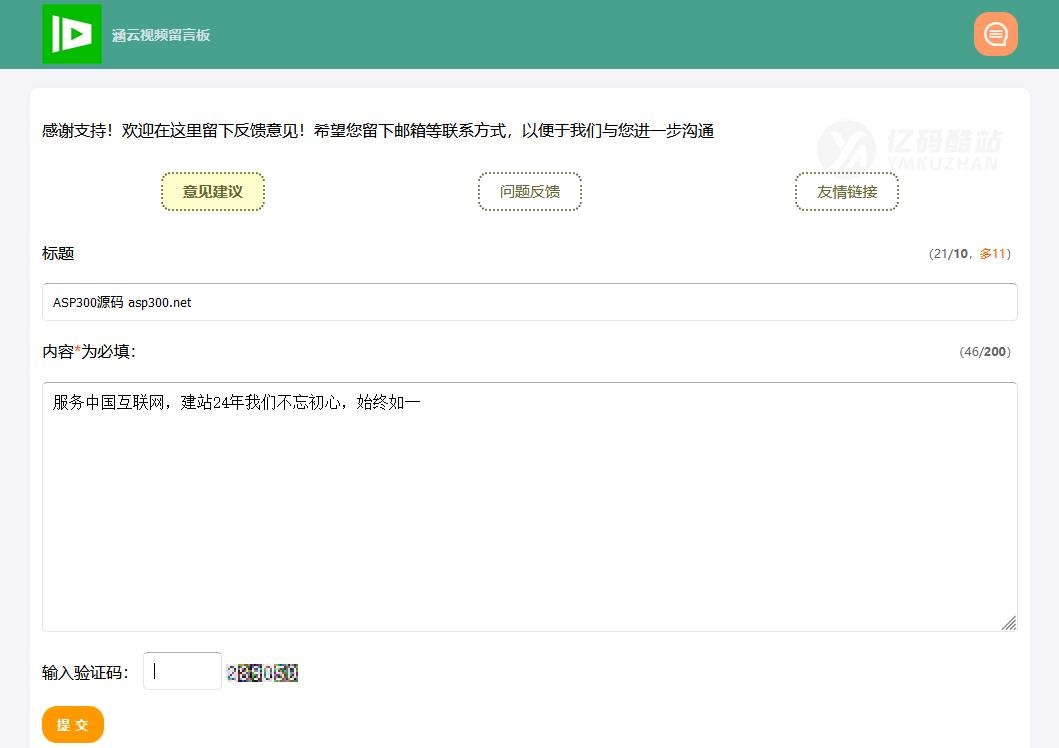Select the 问题反馈 category tab
Image resolution: width=1059 pixels, height=748 pixels.
click(x=530, y=192)
